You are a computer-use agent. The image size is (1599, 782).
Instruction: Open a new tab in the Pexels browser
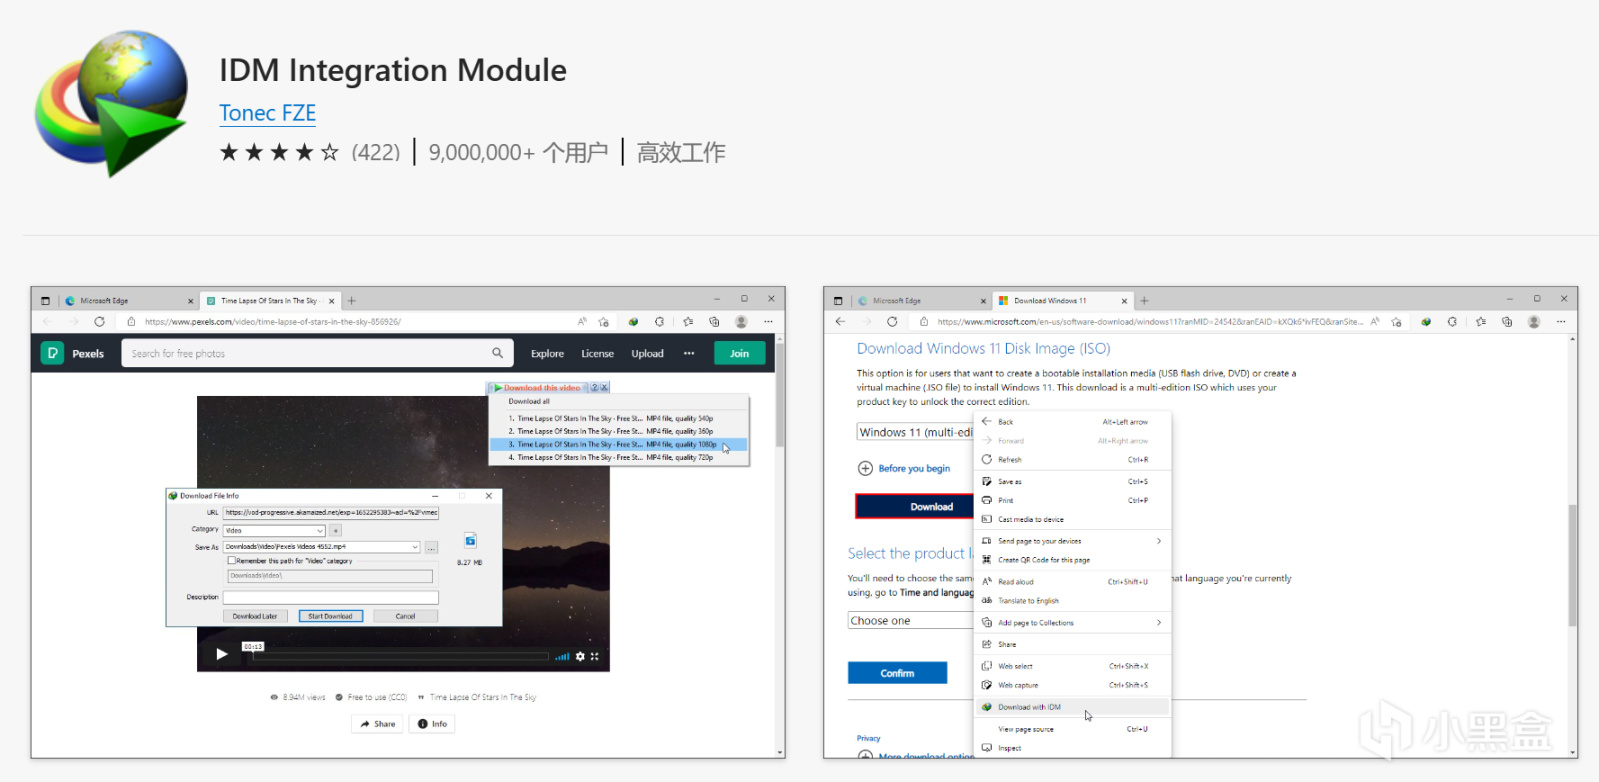tap(352, 300)
